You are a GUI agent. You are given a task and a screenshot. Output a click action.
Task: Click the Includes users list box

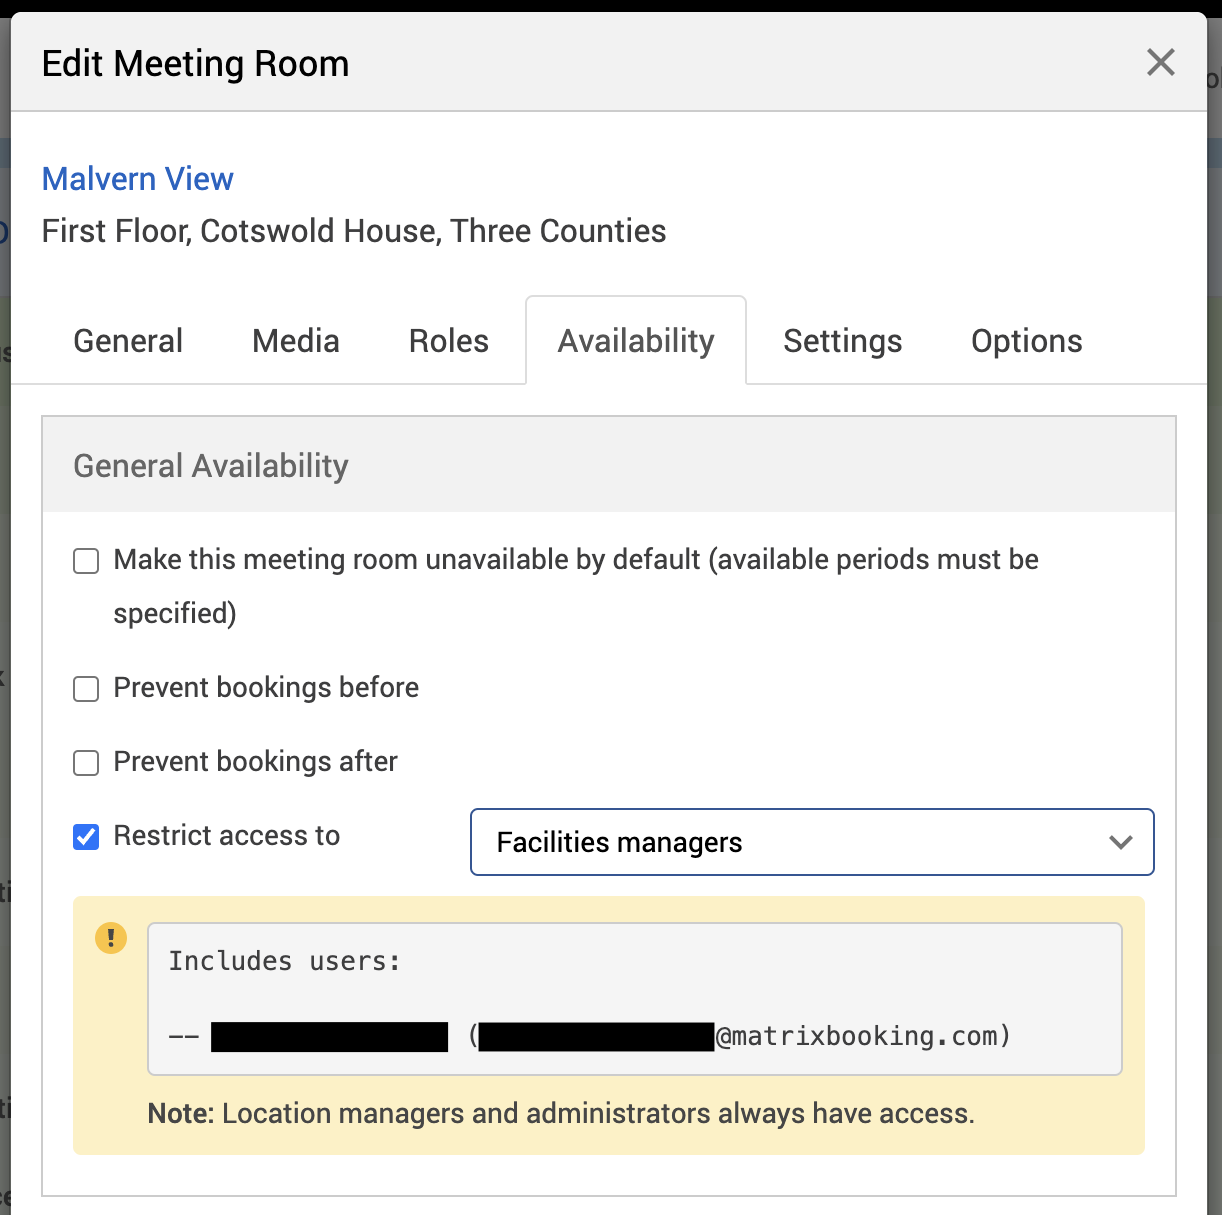point(634,998)
